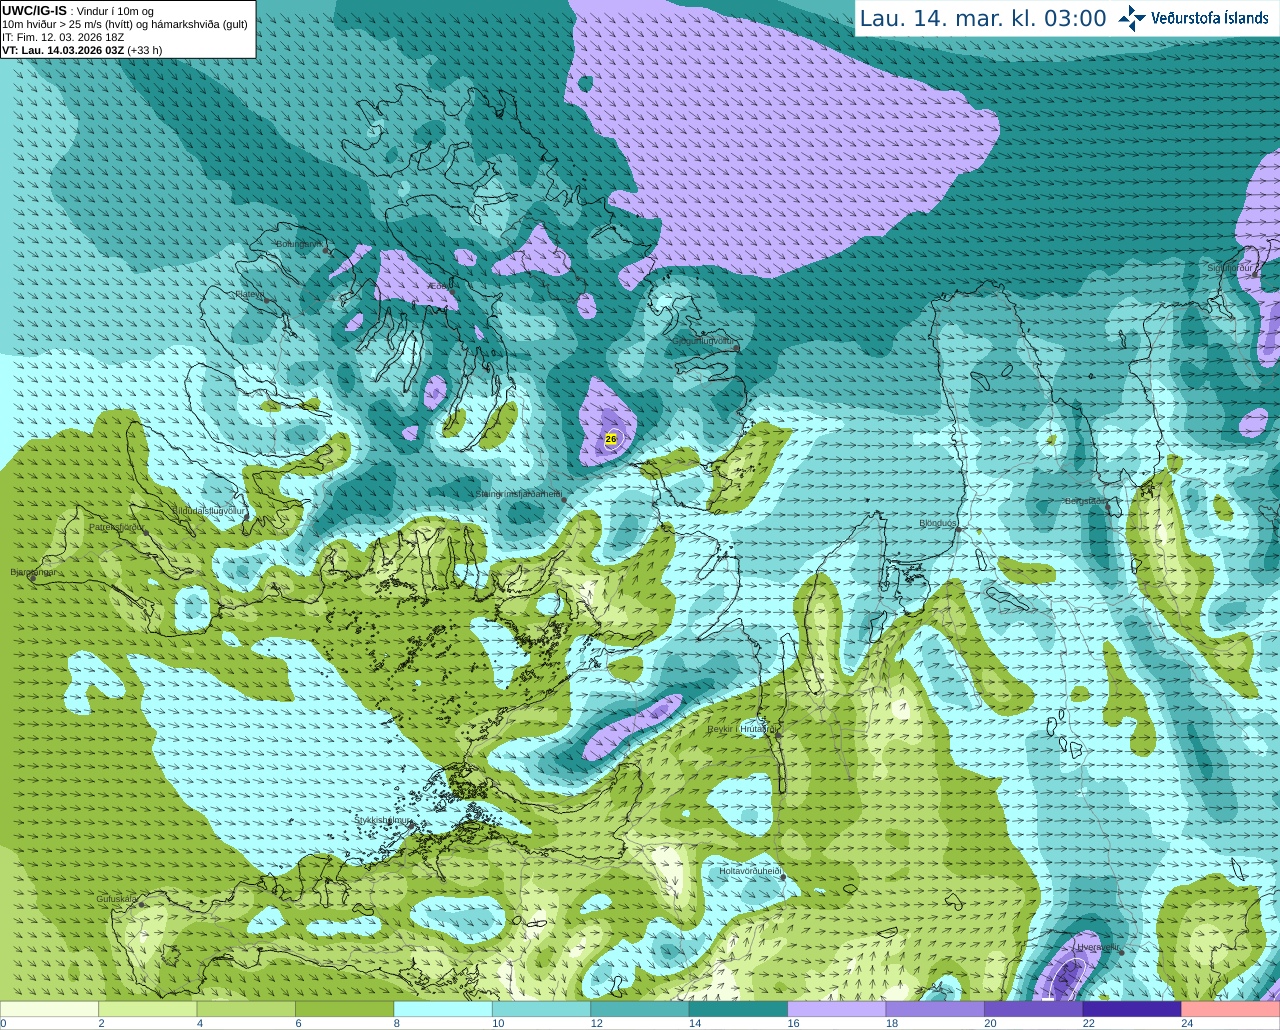1280x1030 pixels.
Task: Select the 16–18 m/s legend swatch
Action: coord(837,1009)
